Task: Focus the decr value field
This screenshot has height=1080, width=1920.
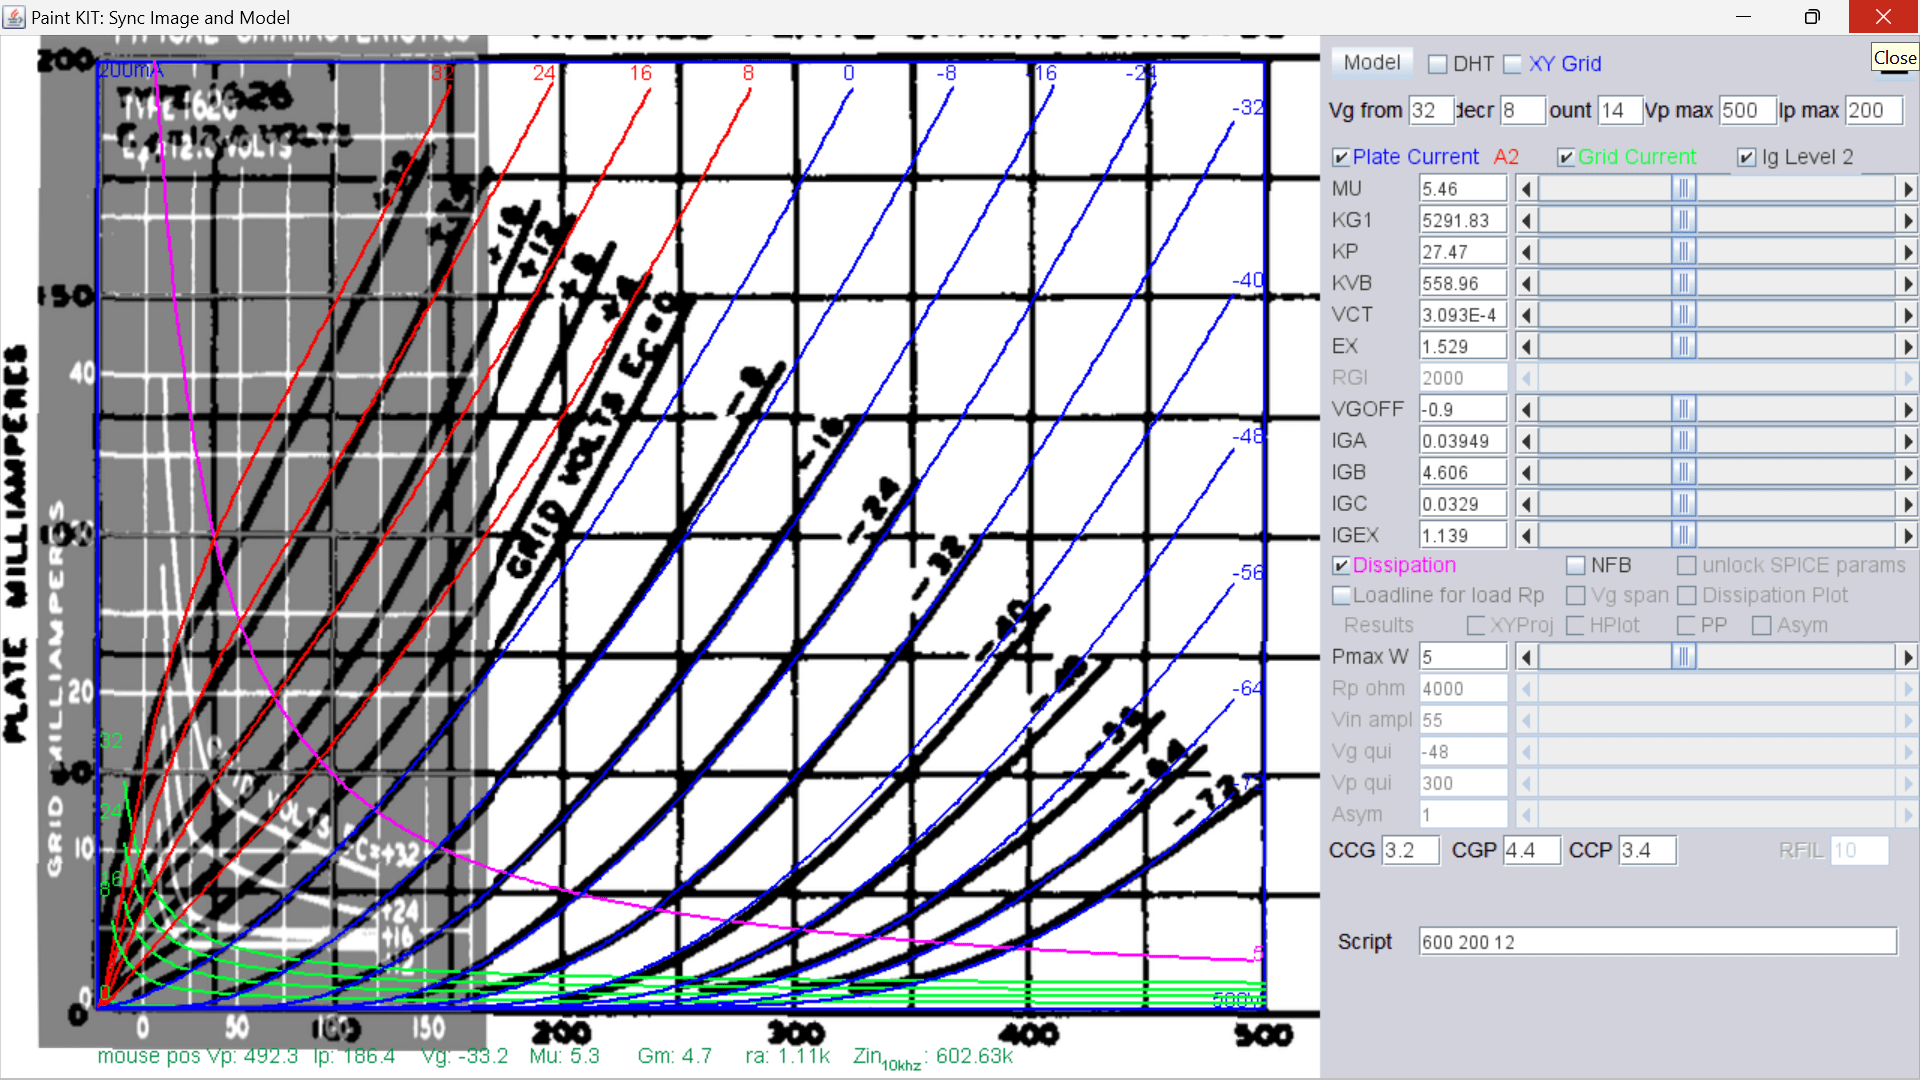Action: pos(1522,111)
